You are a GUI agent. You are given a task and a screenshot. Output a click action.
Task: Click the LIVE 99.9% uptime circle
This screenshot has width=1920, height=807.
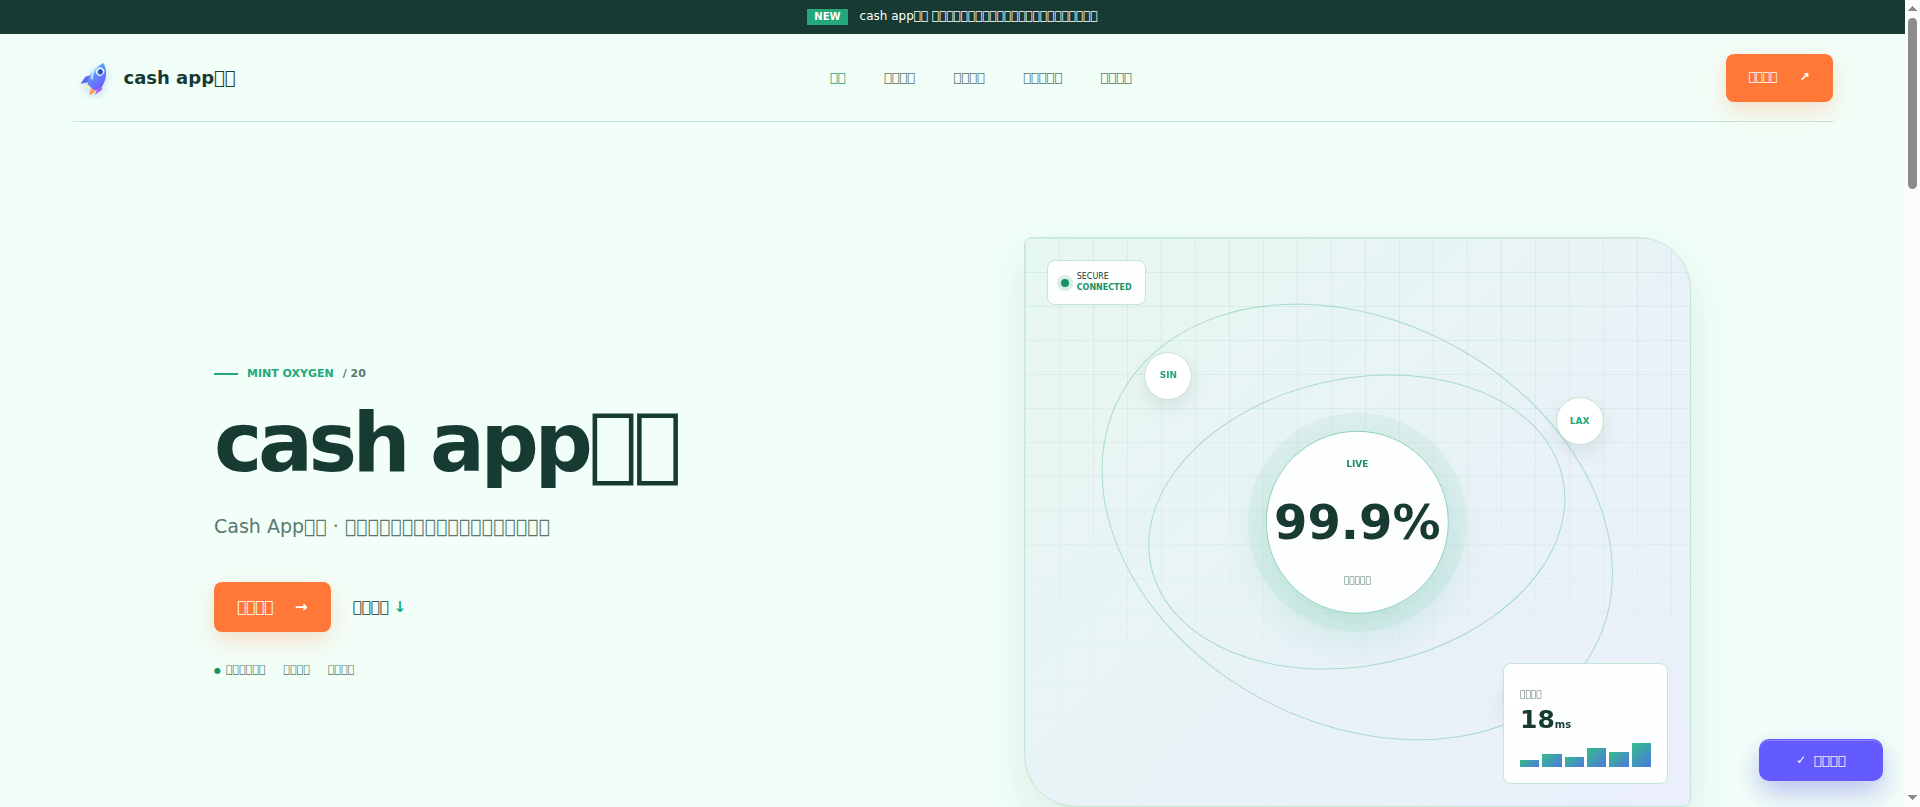point(1357,522)
